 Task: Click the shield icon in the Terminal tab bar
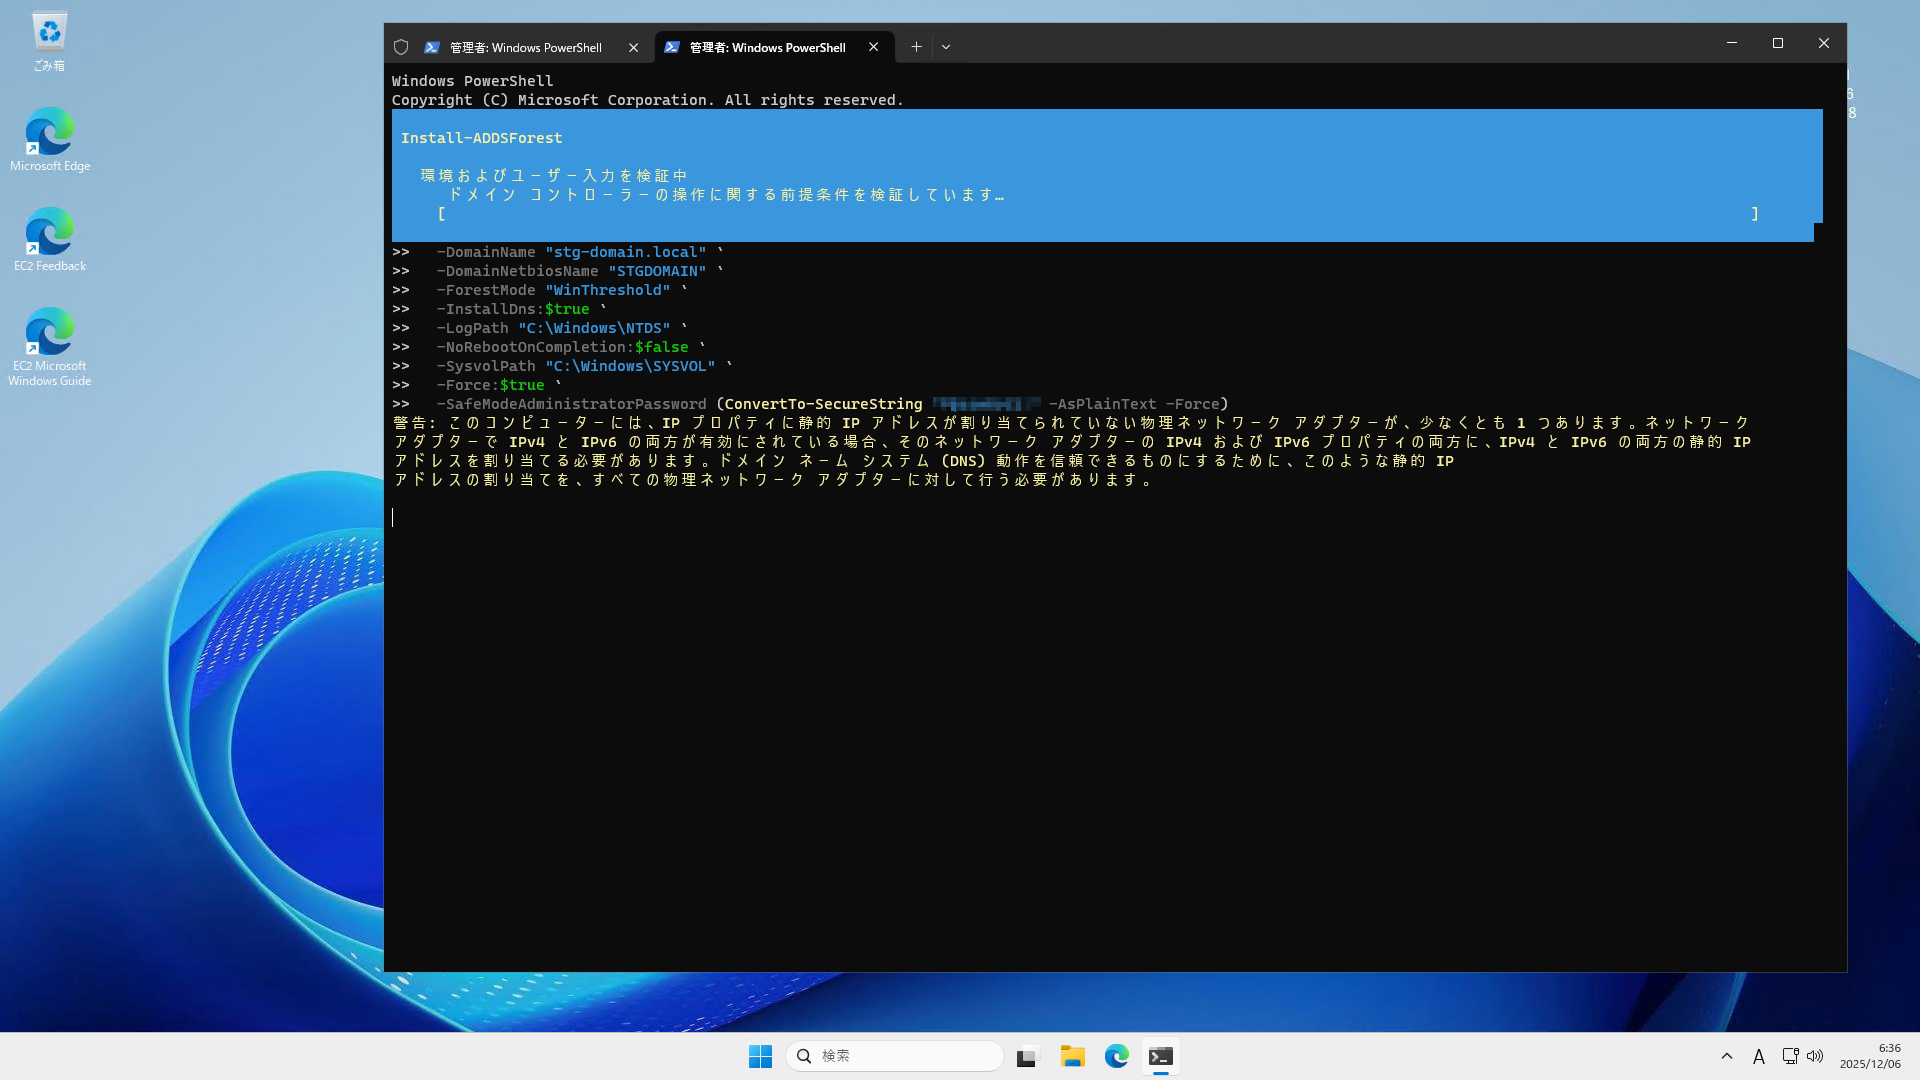tap(400, 47)
